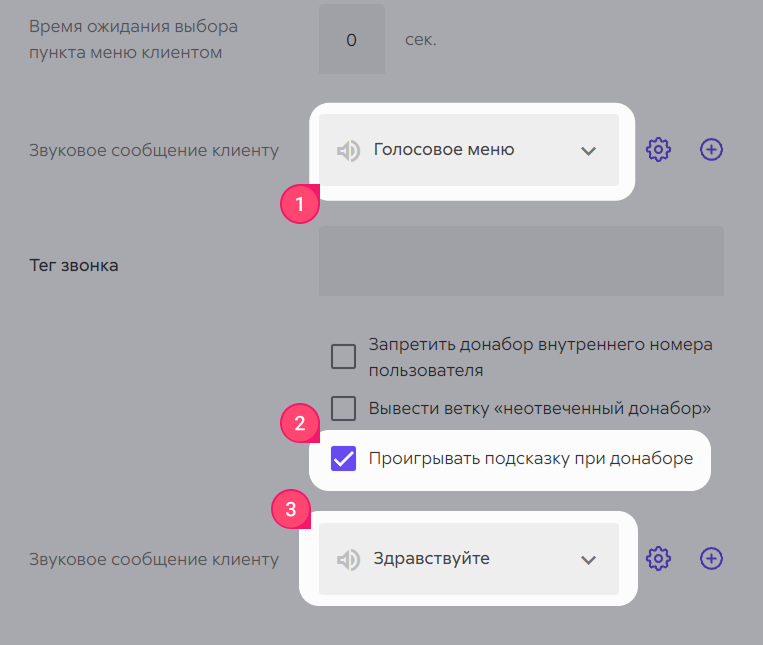Click speaker icon in Здравствуйте field
763x645 pixels.
tap(348, 559)
